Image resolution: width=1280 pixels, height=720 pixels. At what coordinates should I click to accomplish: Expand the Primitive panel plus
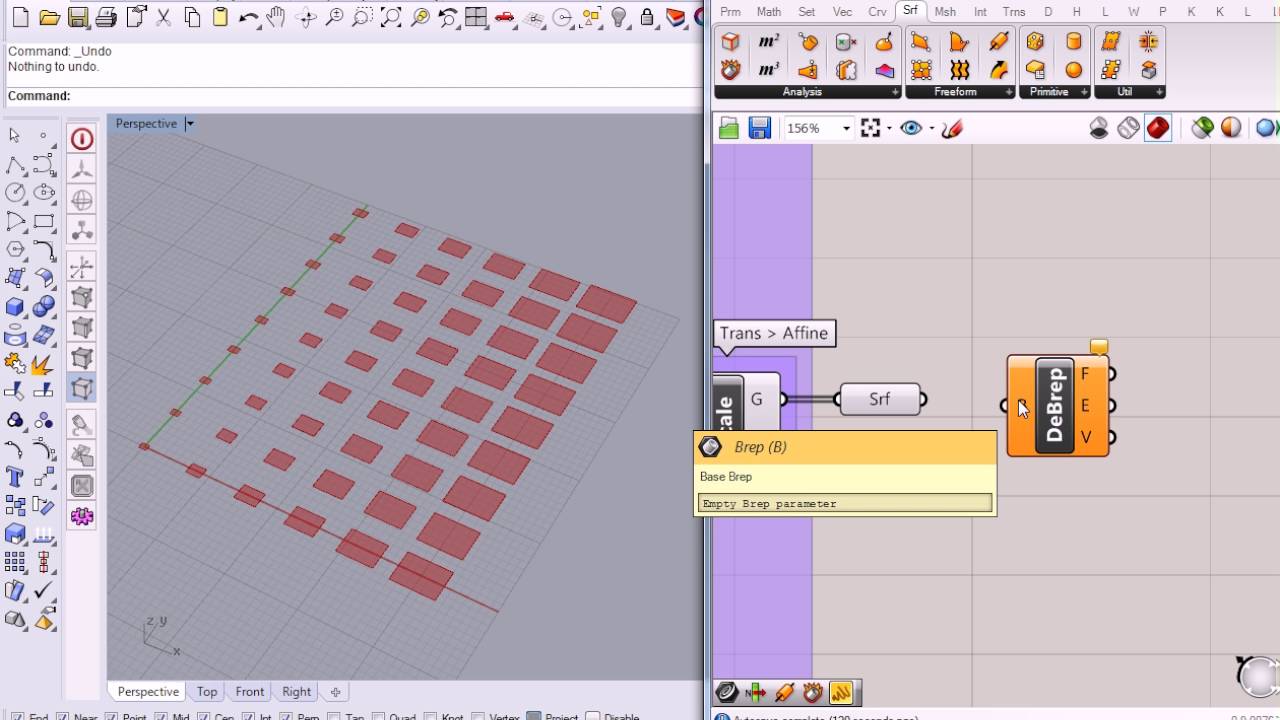coord(1084,92)
